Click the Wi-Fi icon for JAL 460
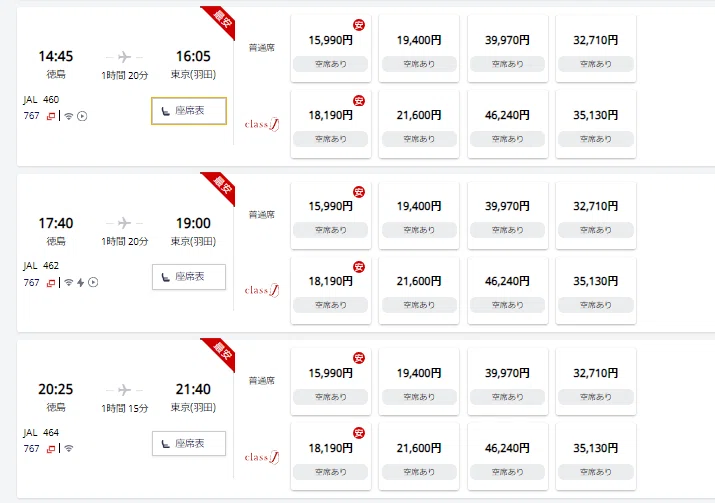This screenshot has width=715, height=503. click(x=68, y=115)
